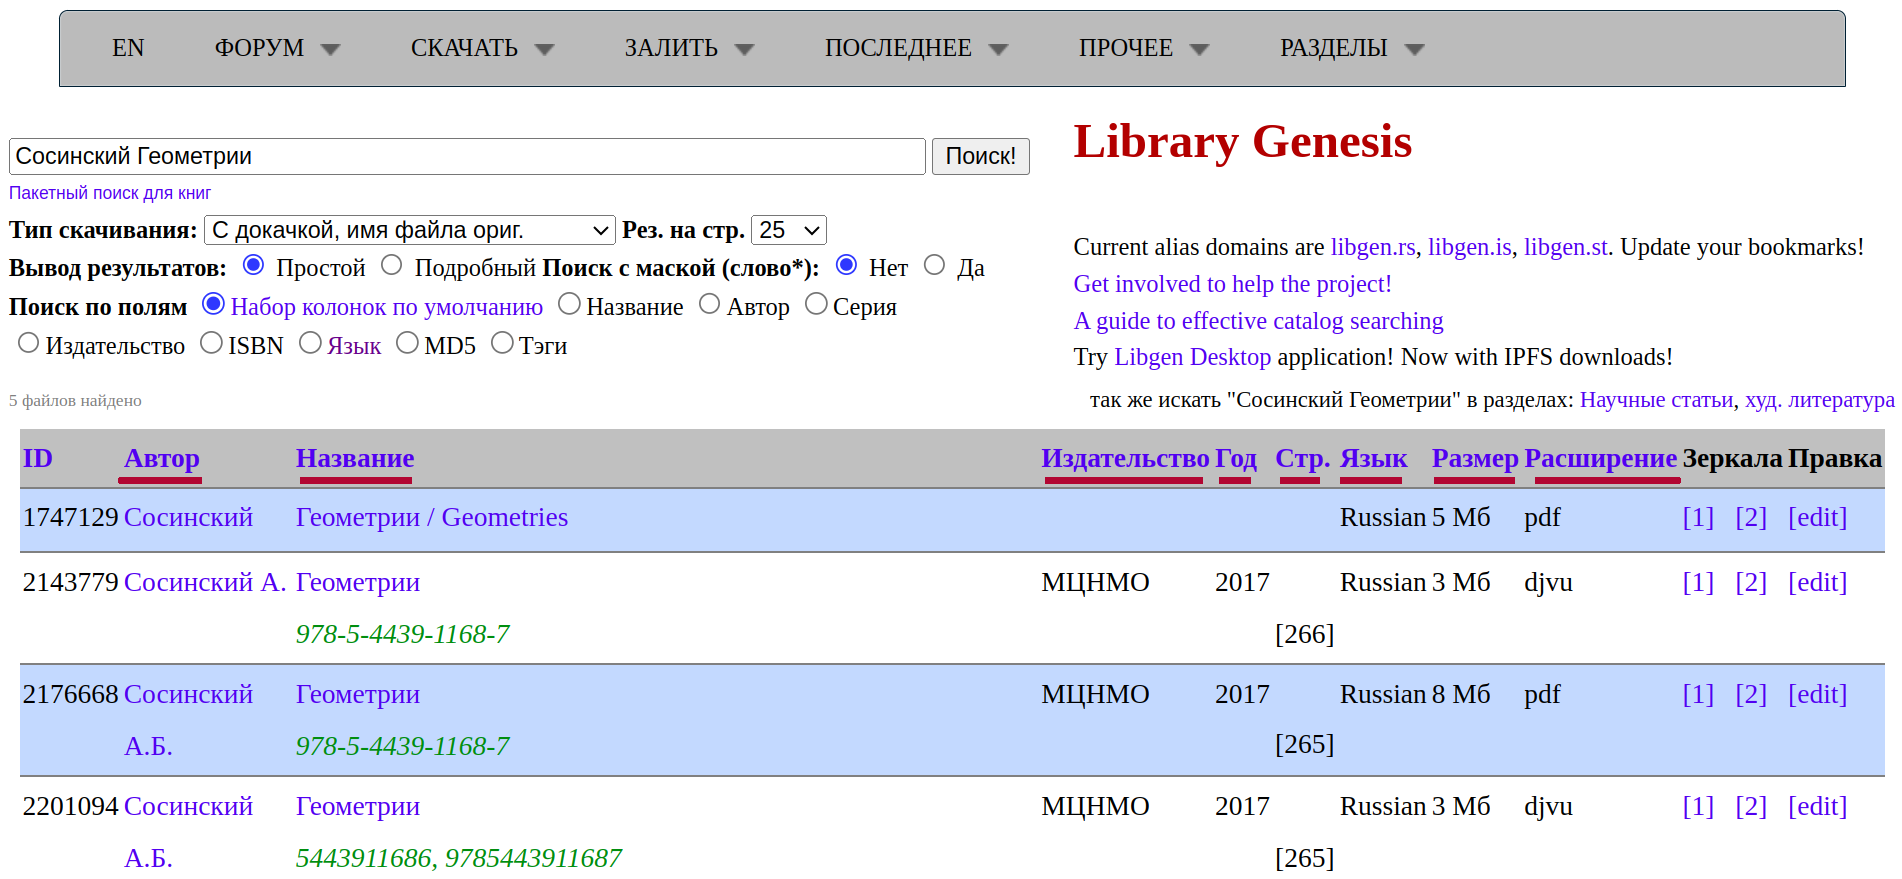Select Да for mask search
The image size is (1902, 879).
pos(935,265)
